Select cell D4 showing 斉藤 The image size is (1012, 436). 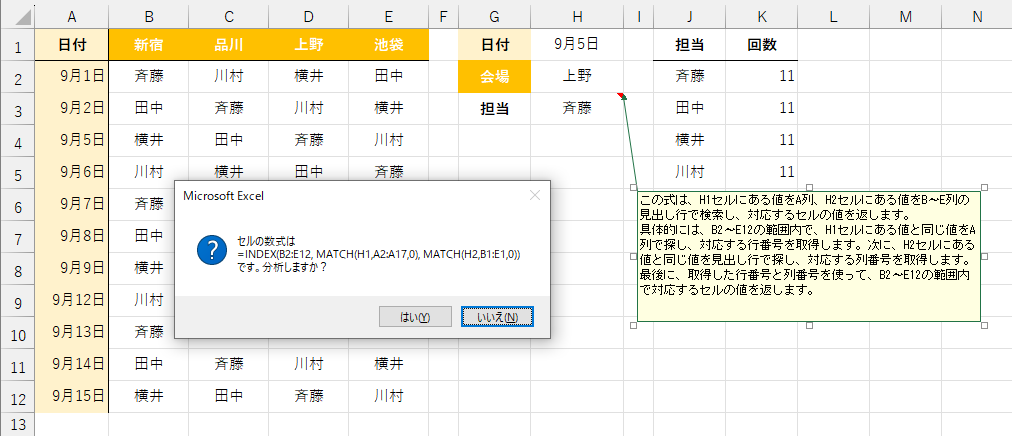point(309,140)
